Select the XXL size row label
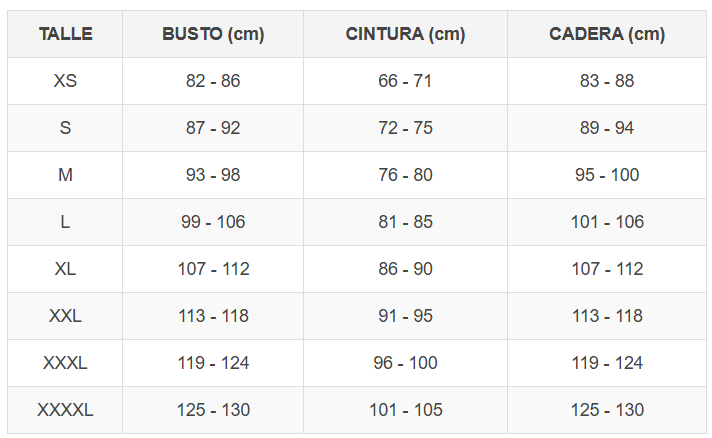This screenshot has width=712, height=438. 65,316
